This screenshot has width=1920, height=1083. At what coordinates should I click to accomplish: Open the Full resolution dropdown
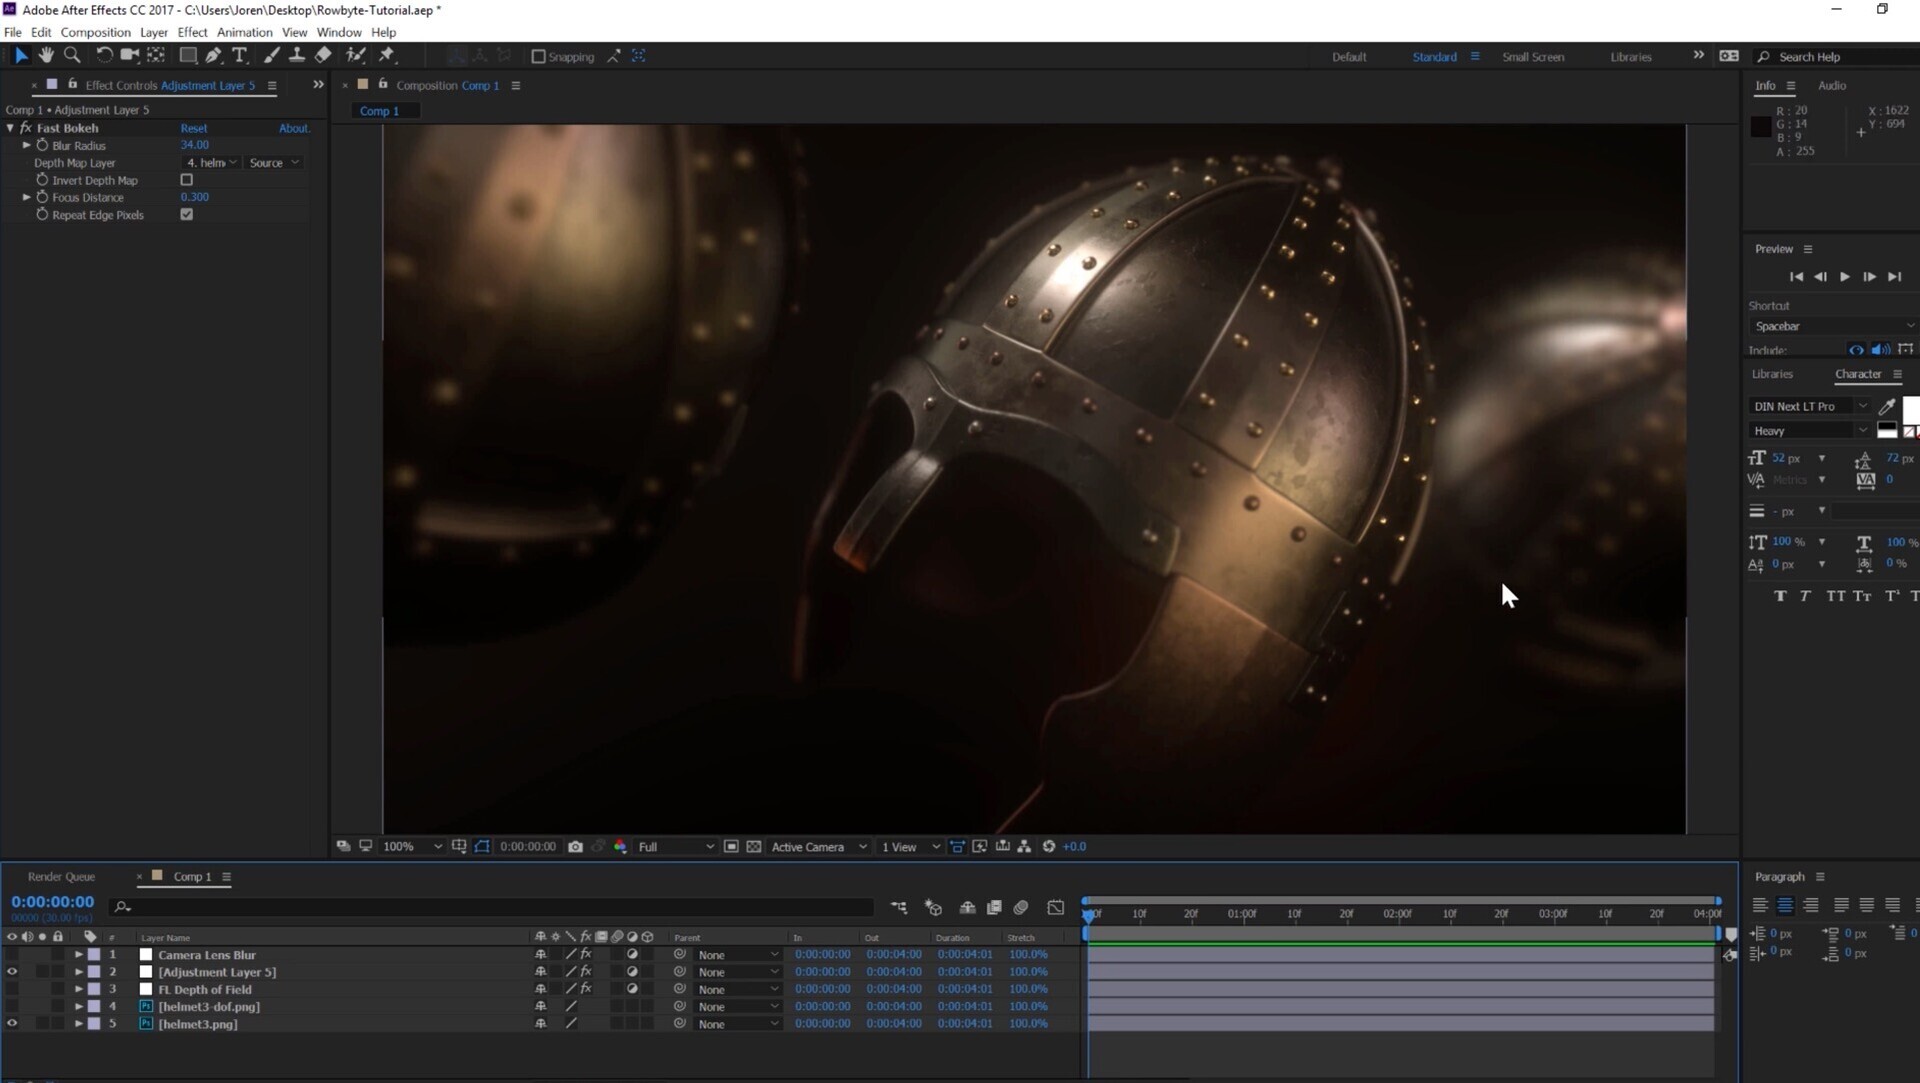676,847
